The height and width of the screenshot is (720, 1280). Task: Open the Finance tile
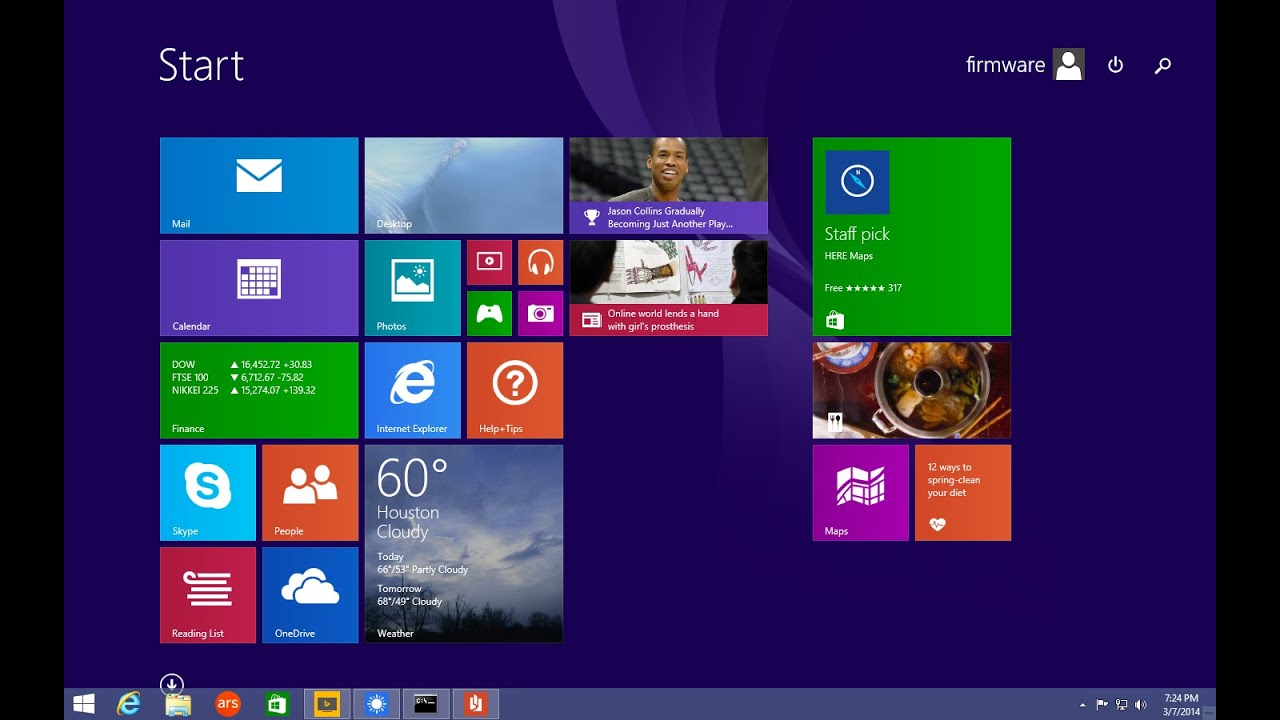click(x=259, y=390)
